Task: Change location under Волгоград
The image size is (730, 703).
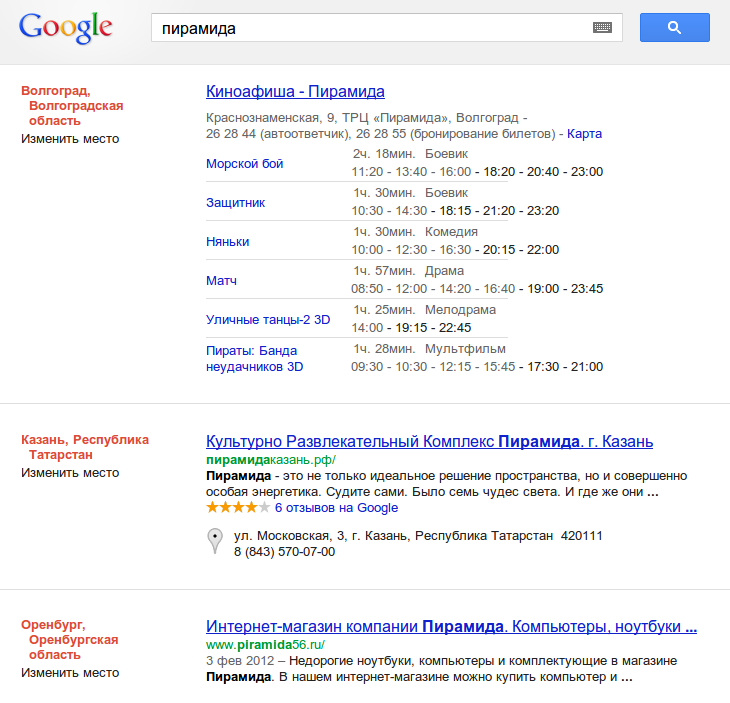Action: click(70, 139)
